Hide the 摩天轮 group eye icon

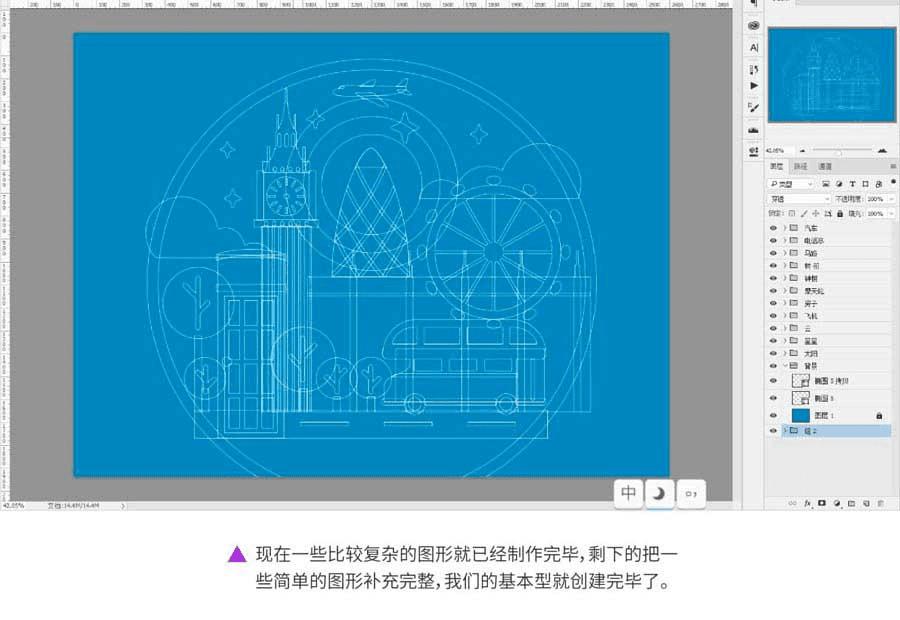[x=773, y=291]
